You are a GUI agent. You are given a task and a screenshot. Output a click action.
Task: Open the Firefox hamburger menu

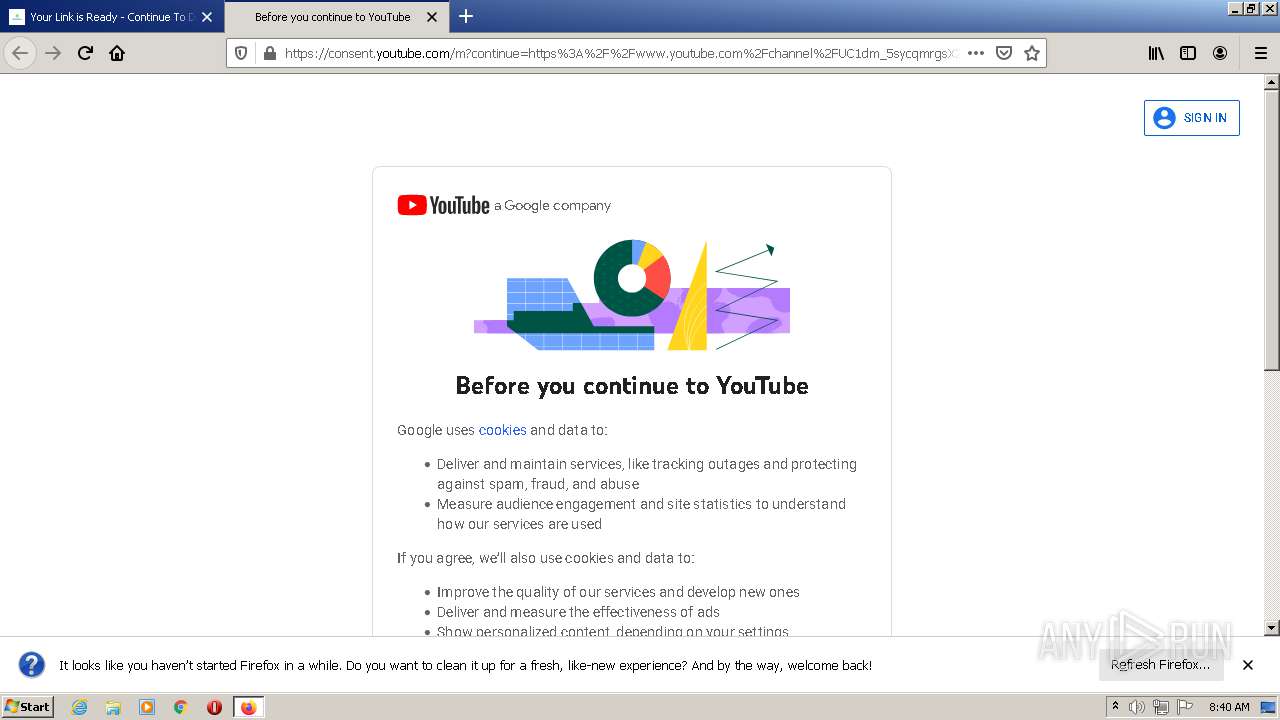pyautogui.click(x=1260, y=53)
